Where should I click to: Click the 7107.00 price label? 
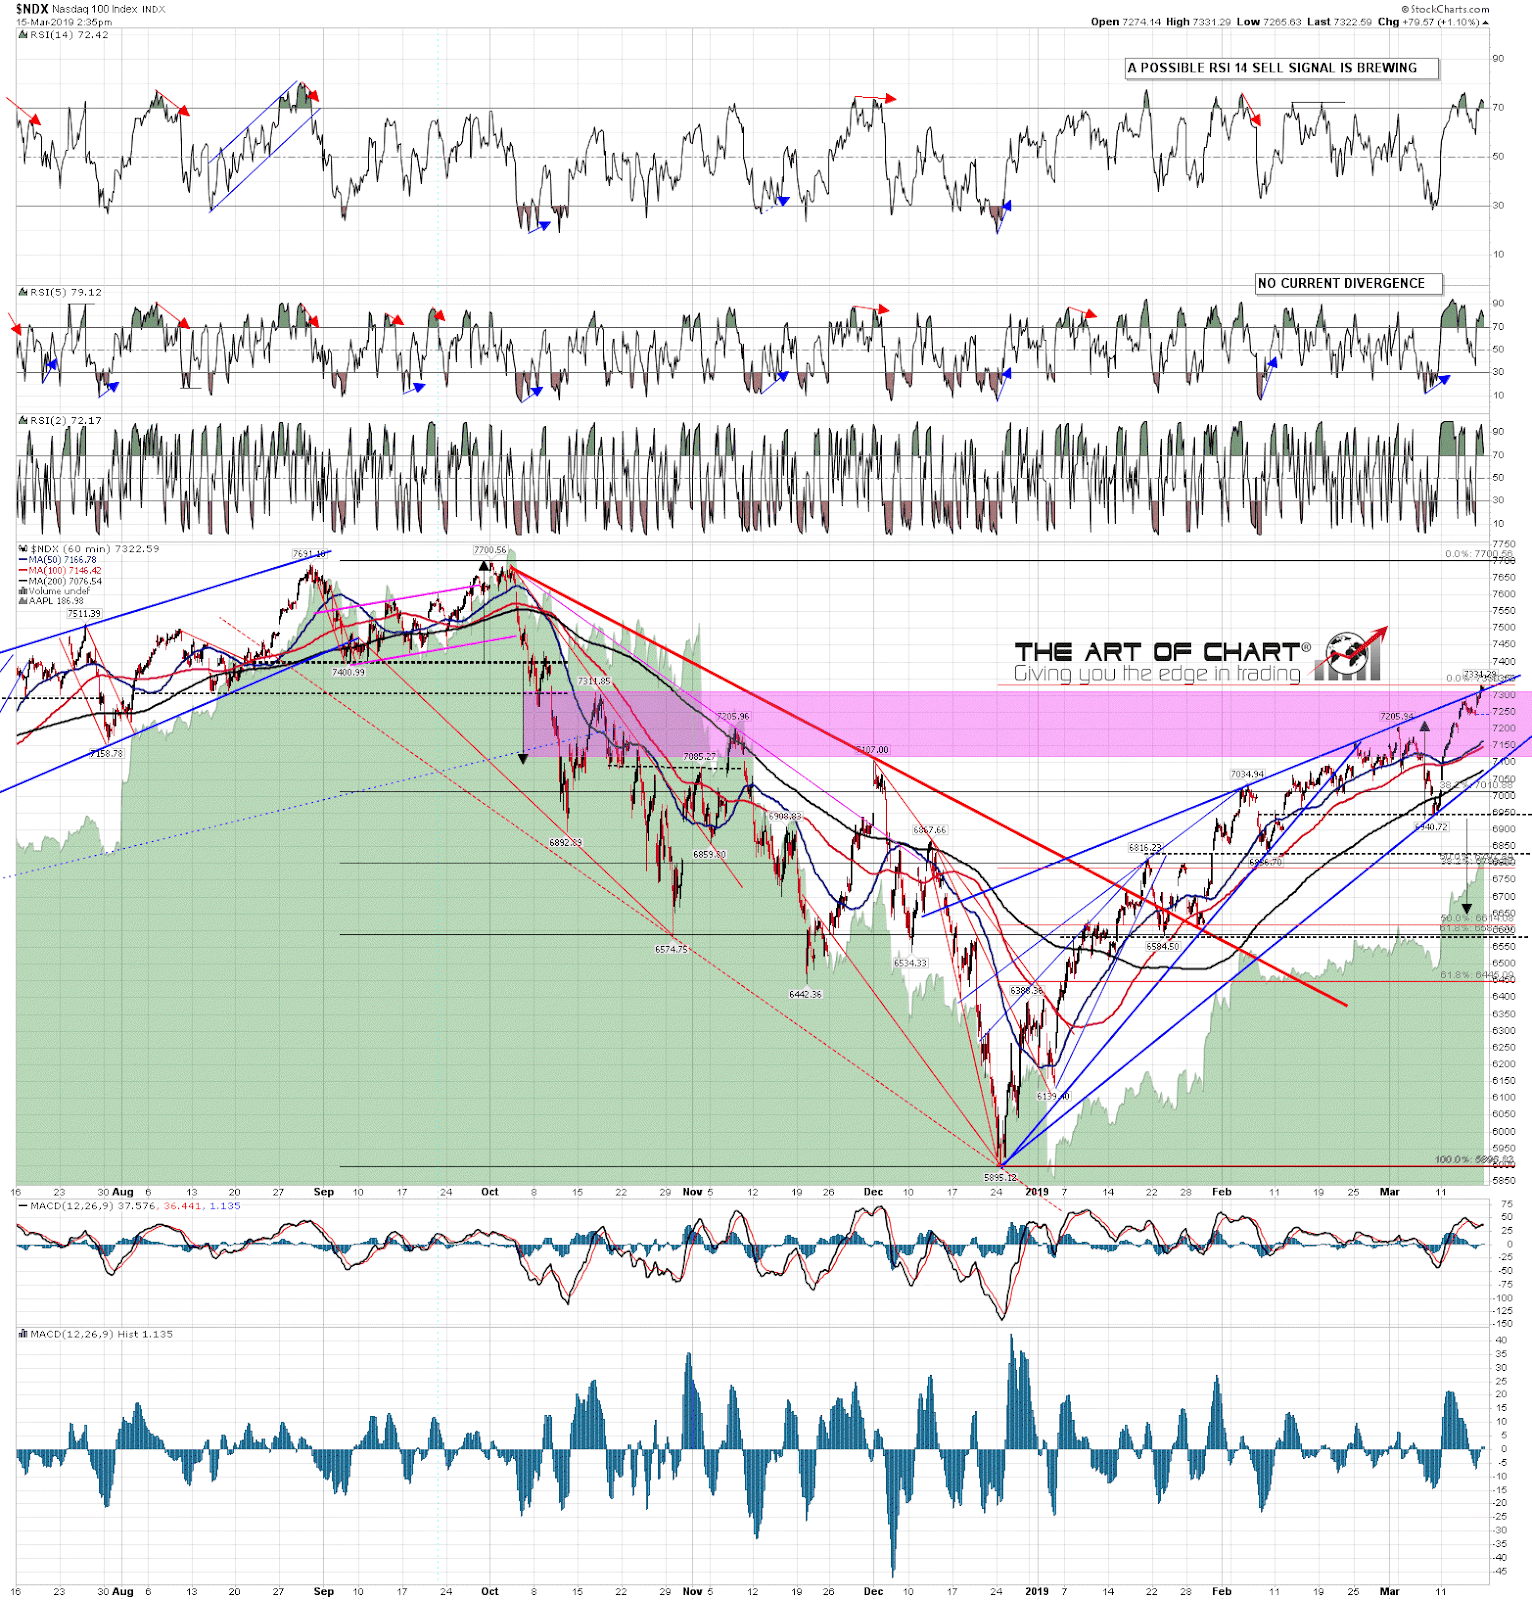point(872,750)
